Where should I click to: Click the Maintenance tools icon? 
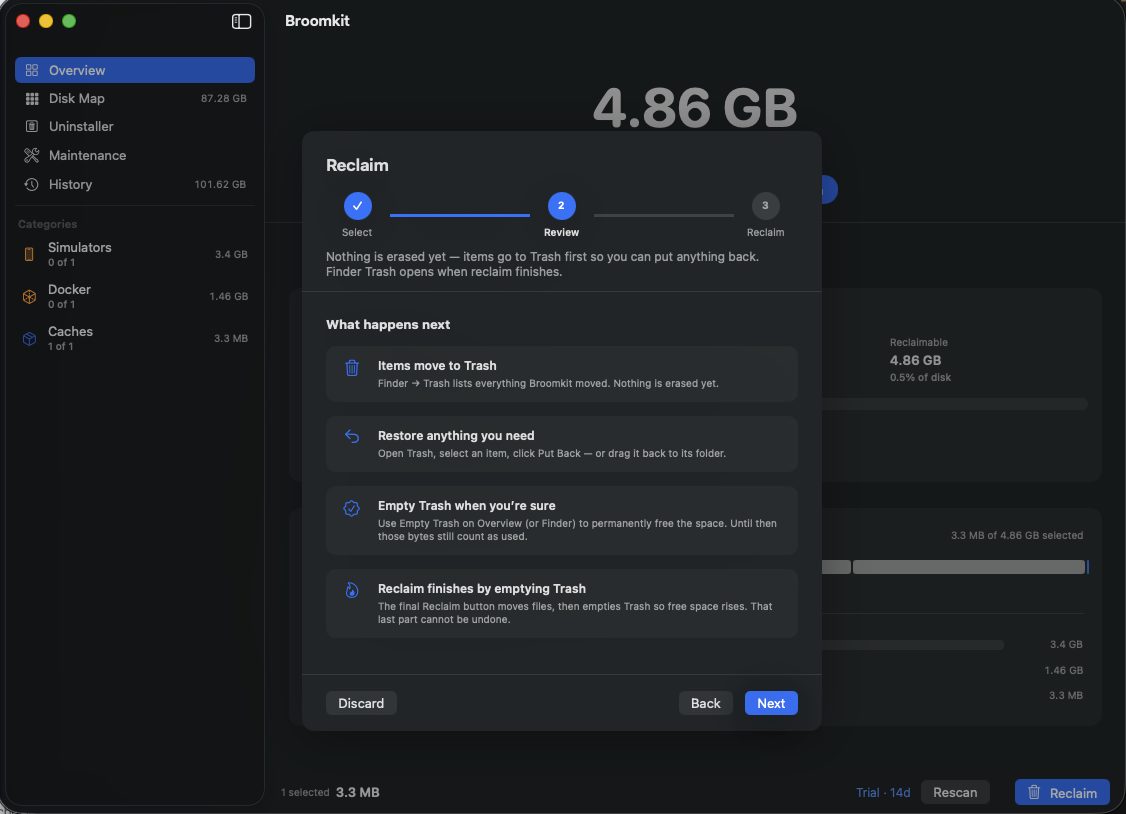(x=32, y=155)
